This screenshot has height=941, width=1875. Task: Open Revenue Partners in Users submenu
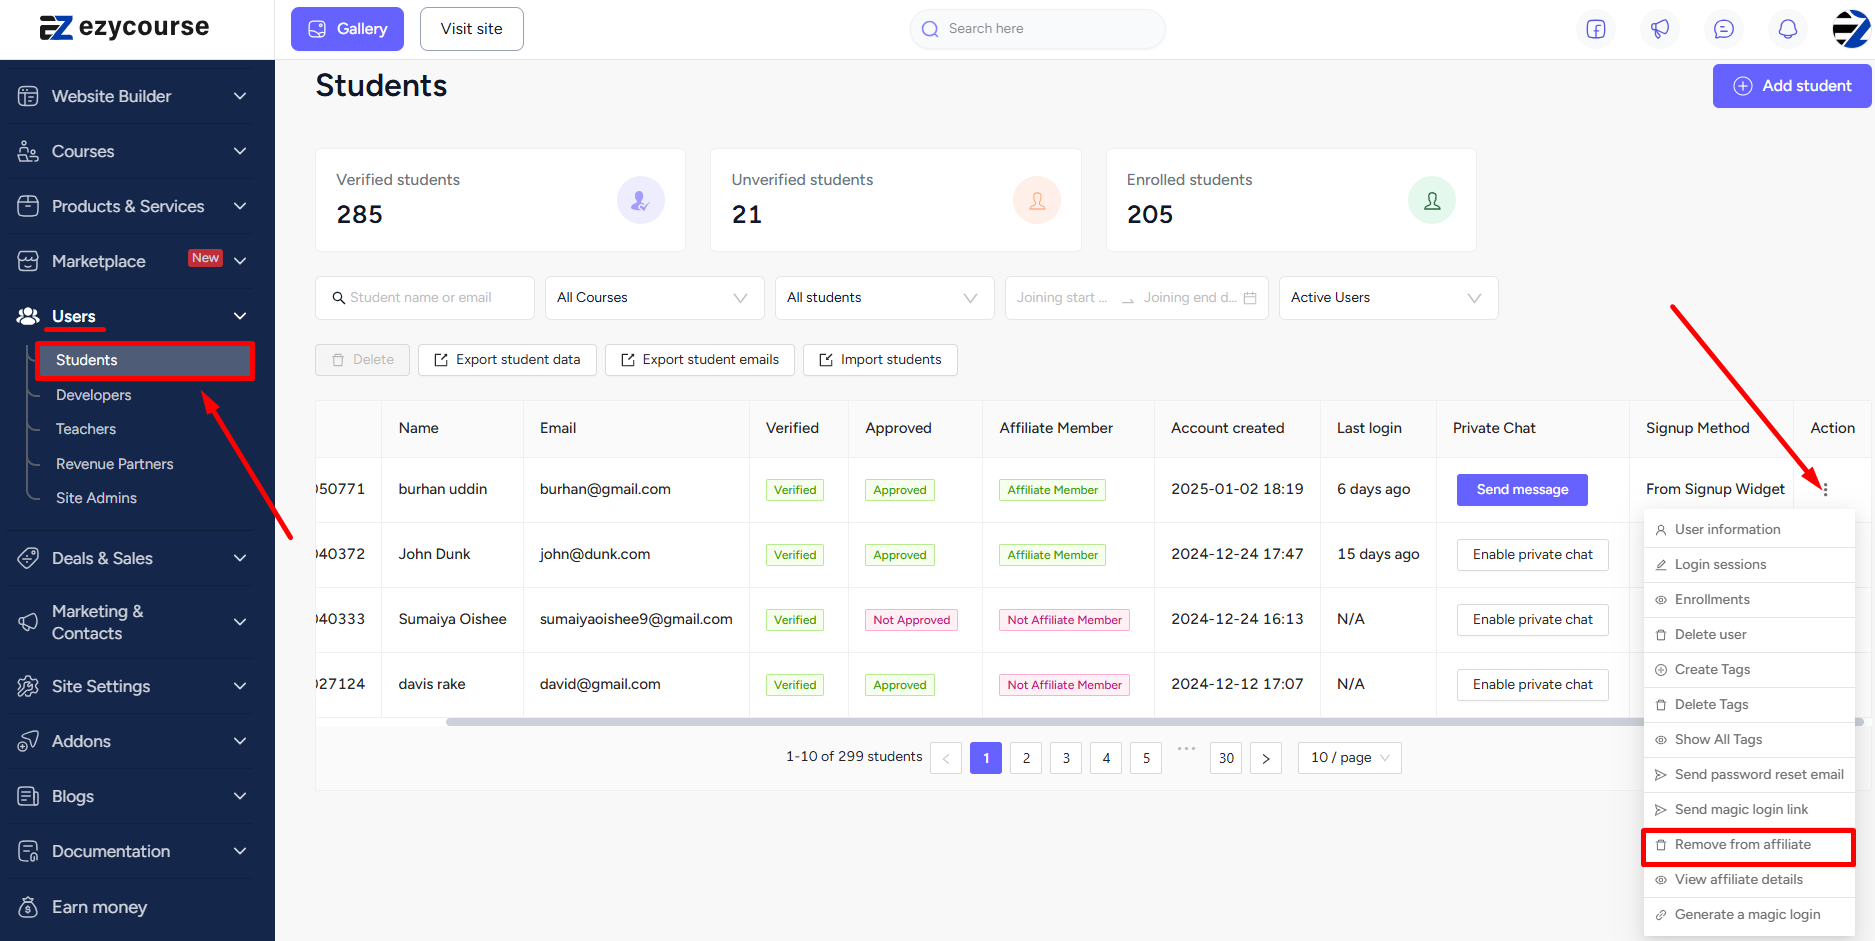115,464
